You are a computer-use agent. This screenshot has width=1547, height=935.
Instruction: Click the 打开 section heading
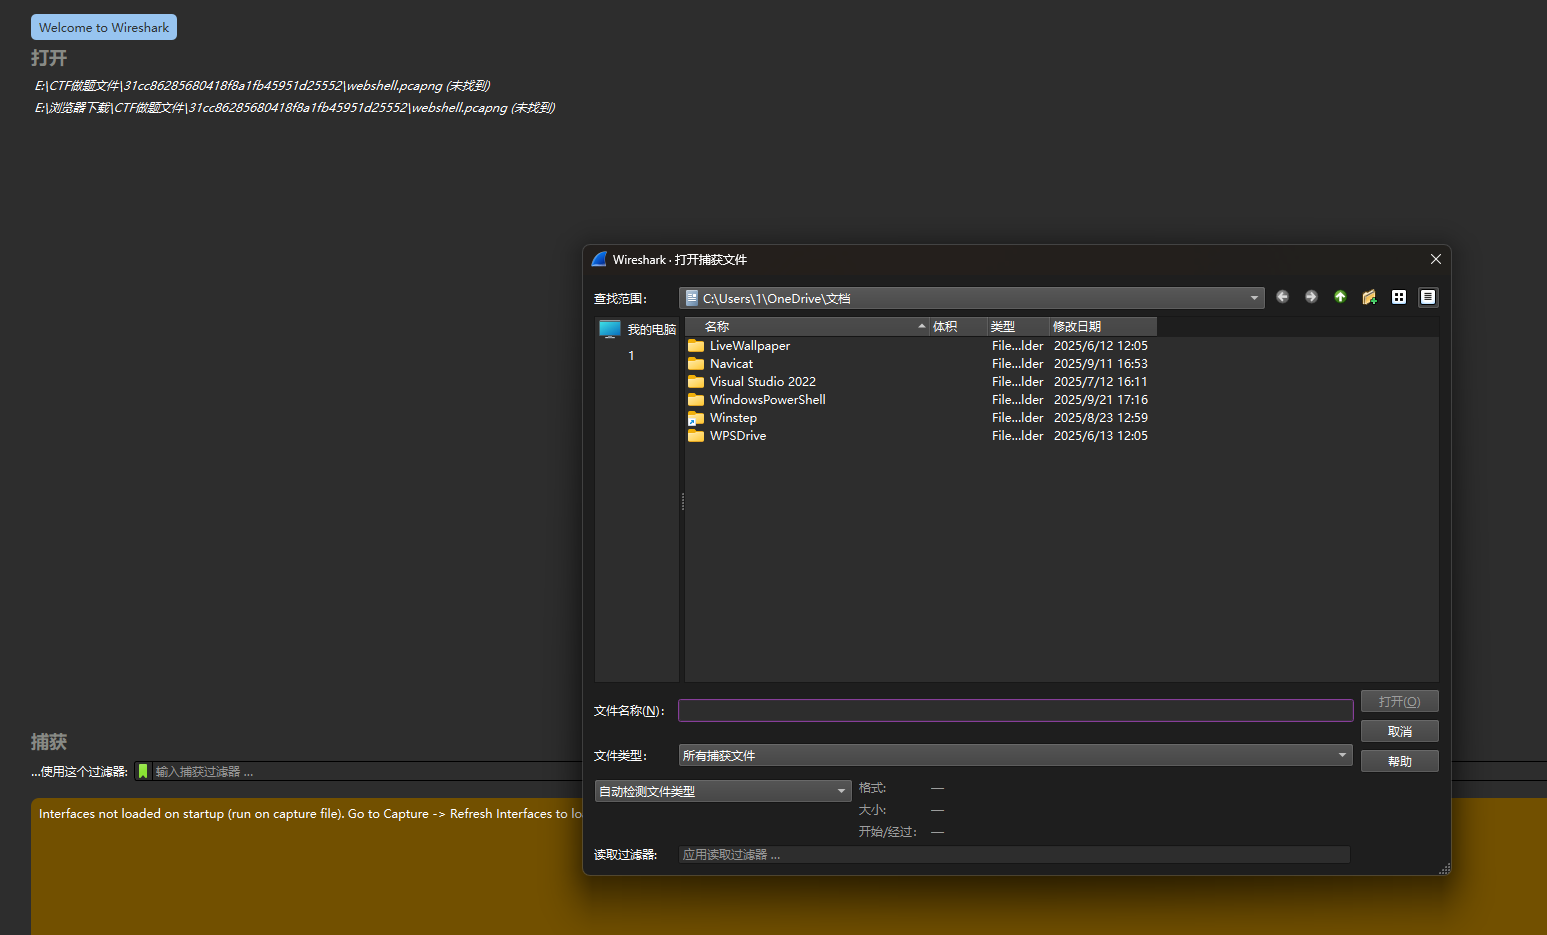click(x=49, y=58)
